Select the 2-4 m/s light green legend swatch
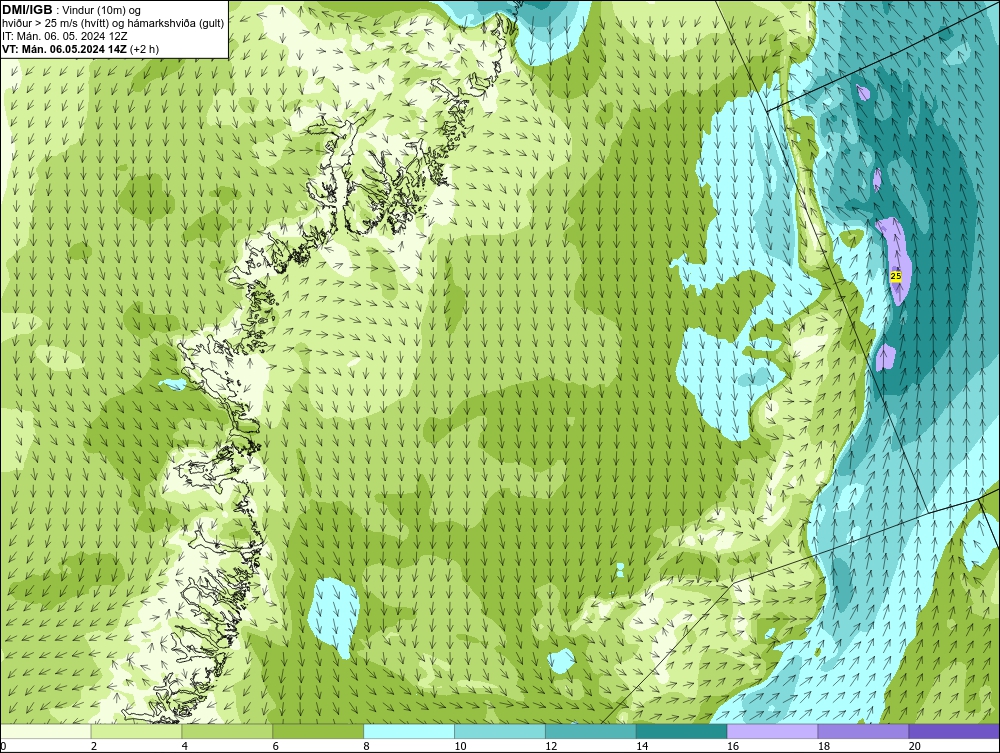 136,731
